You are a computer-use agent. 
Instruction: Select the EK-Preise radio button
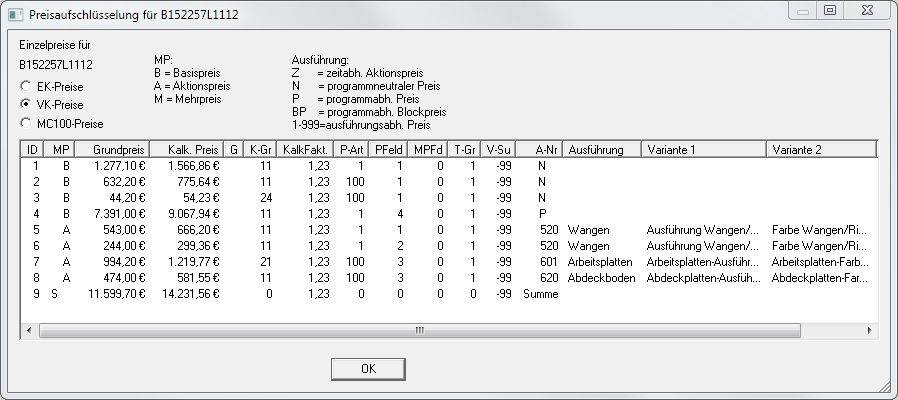[x=26, y=87]
